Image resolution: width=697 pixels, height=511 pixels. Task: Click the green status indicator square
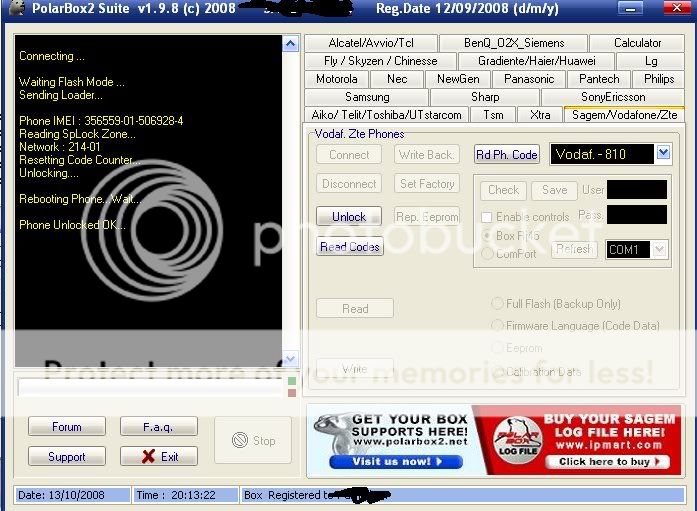(292, 381)
